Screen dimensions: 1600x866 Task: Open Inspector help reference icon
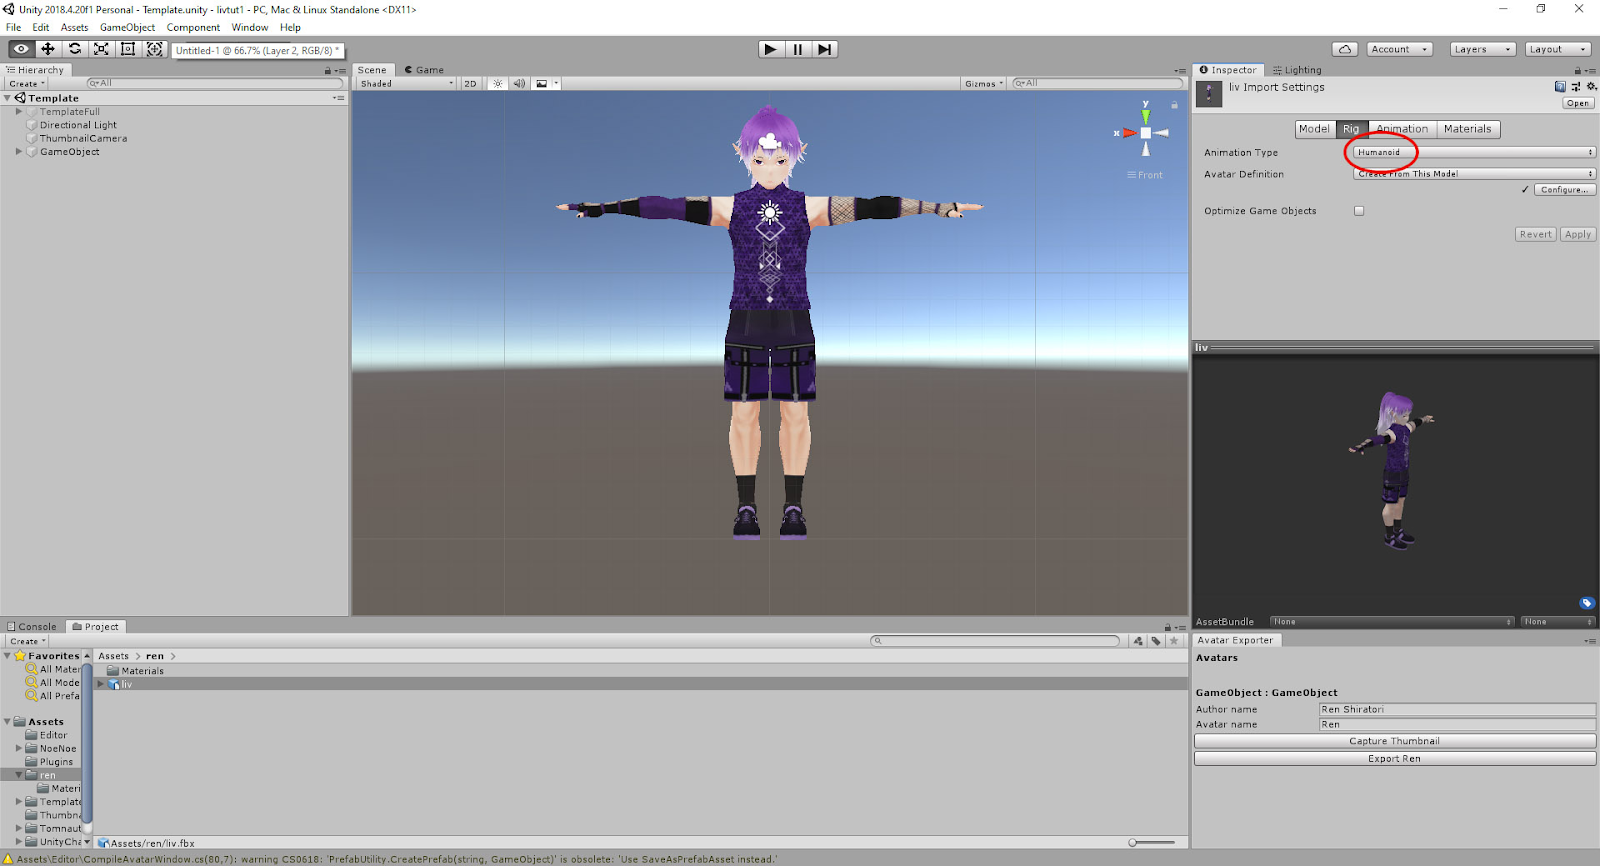1560,87
